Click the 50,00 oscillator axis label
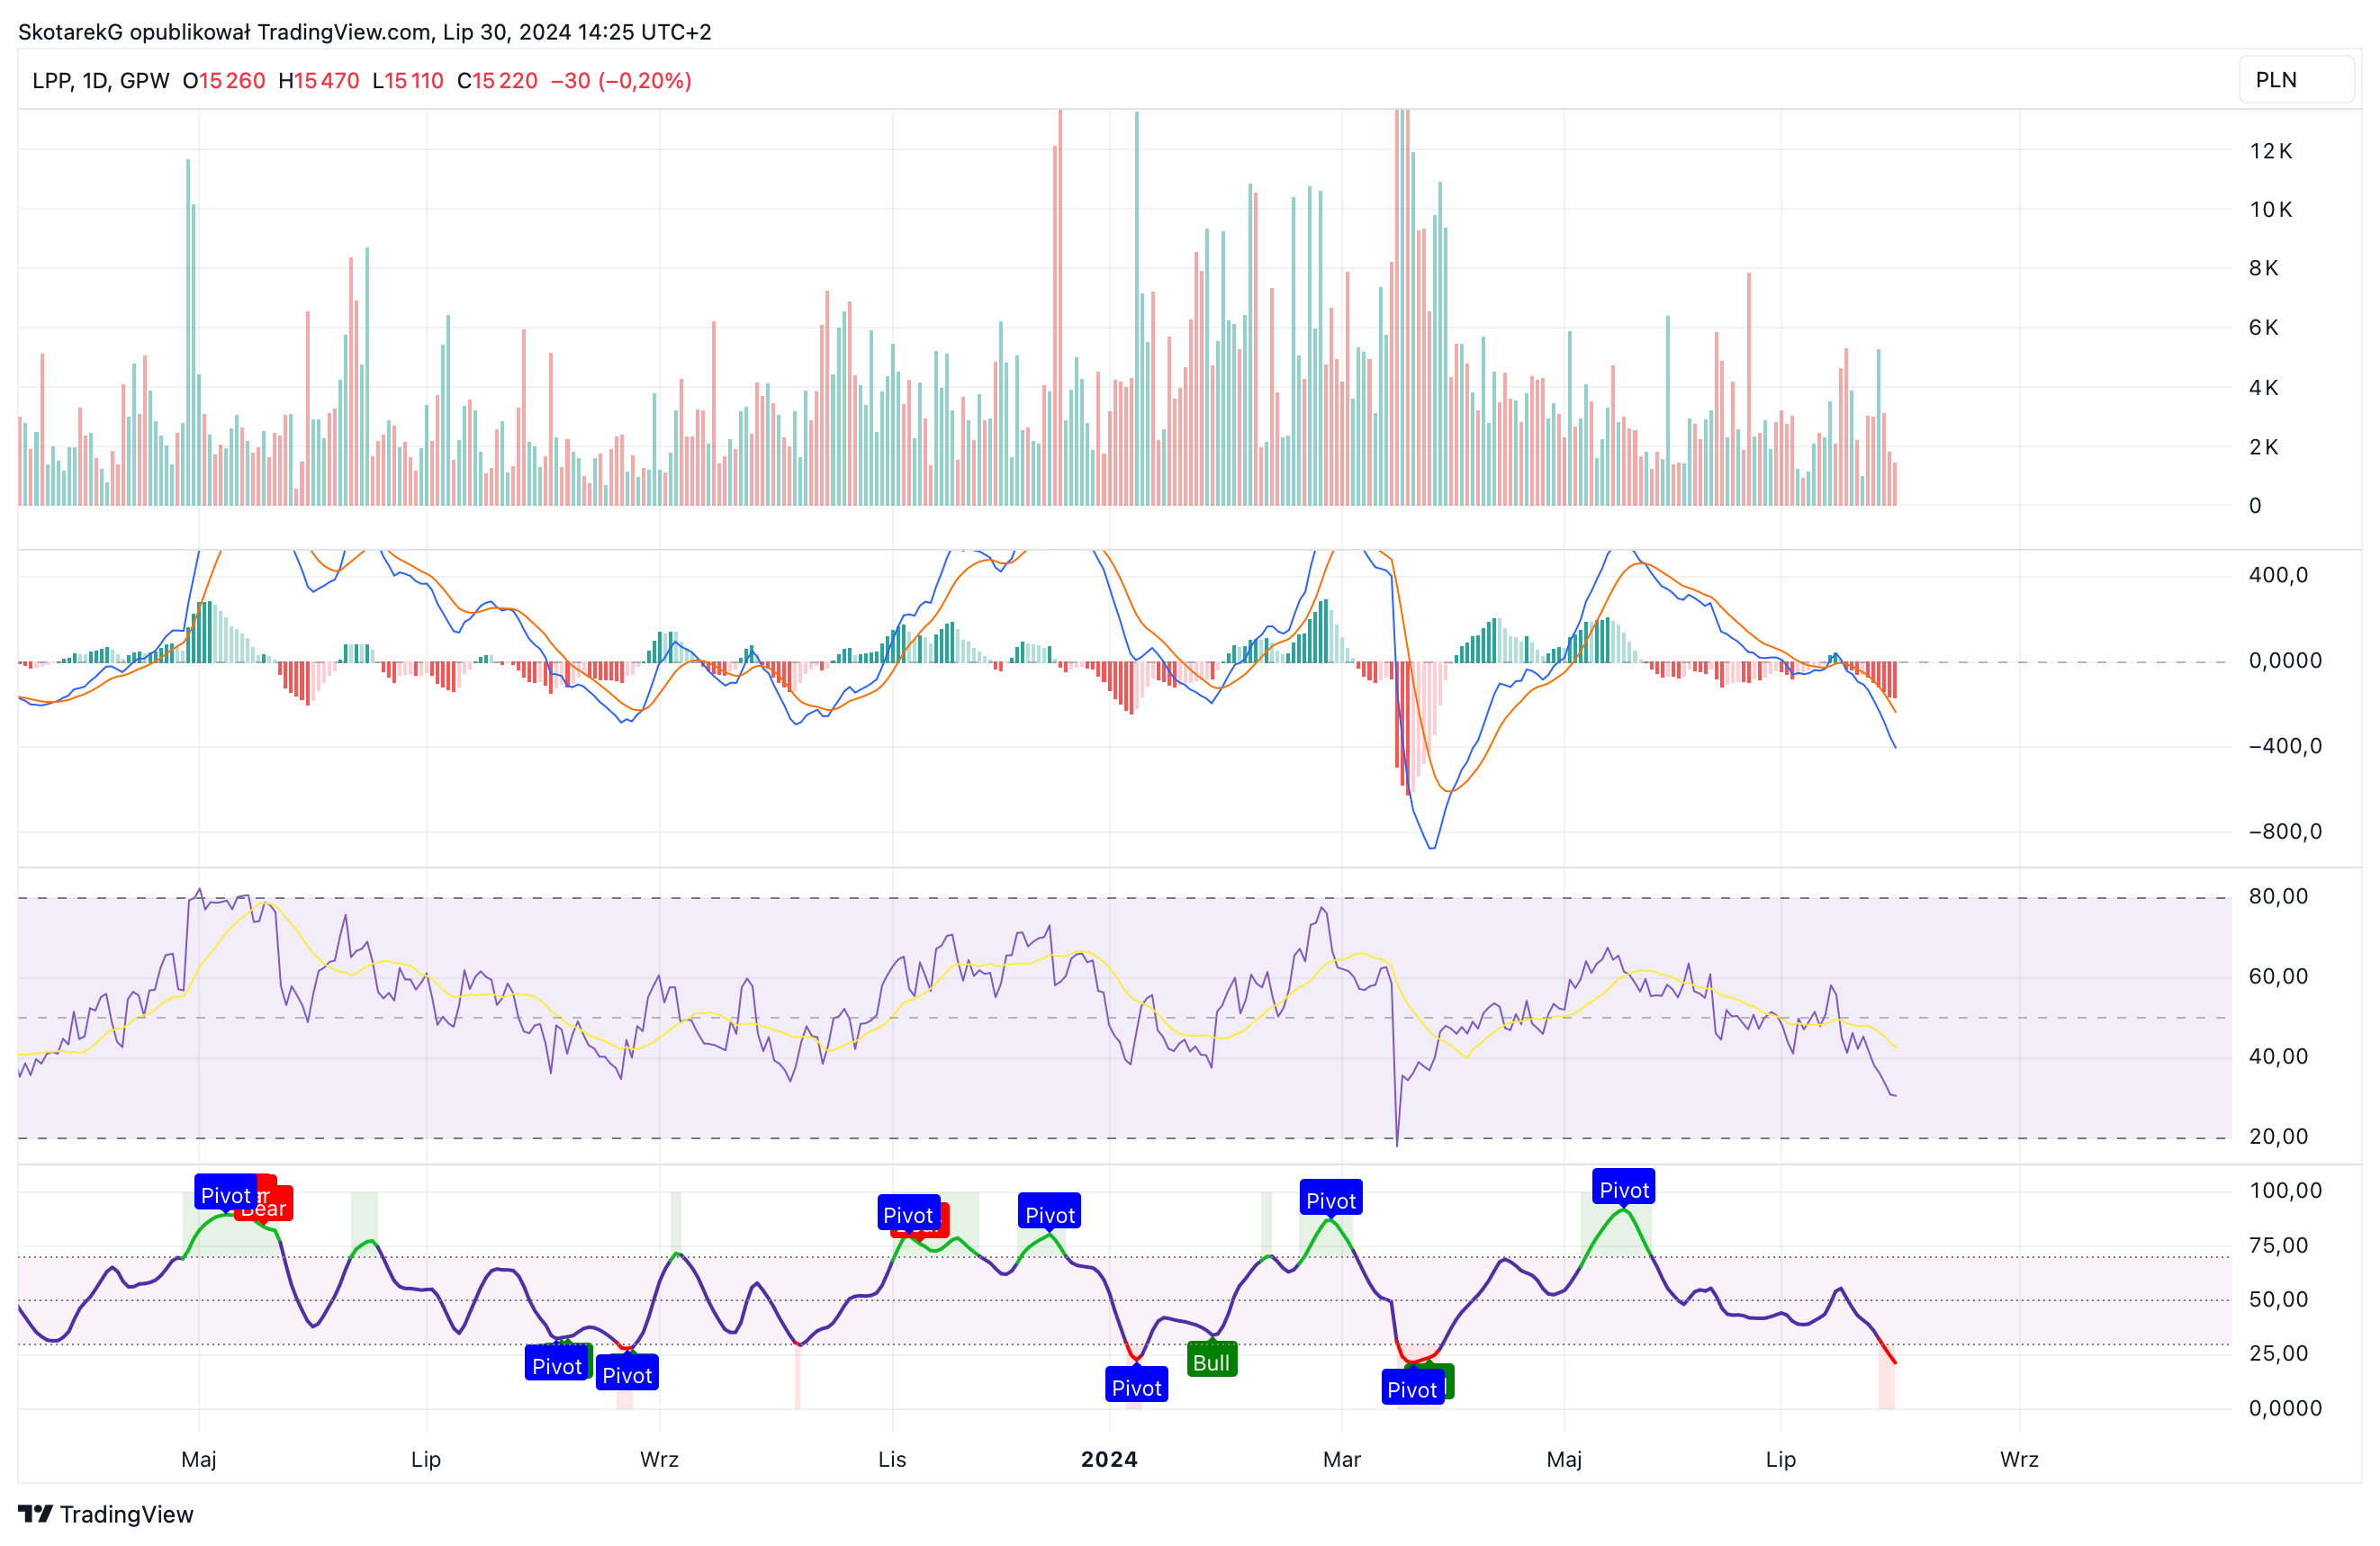The width and height of the screenshot is (2380, 1546). pyautogui.click(x=2278, y=1299)
